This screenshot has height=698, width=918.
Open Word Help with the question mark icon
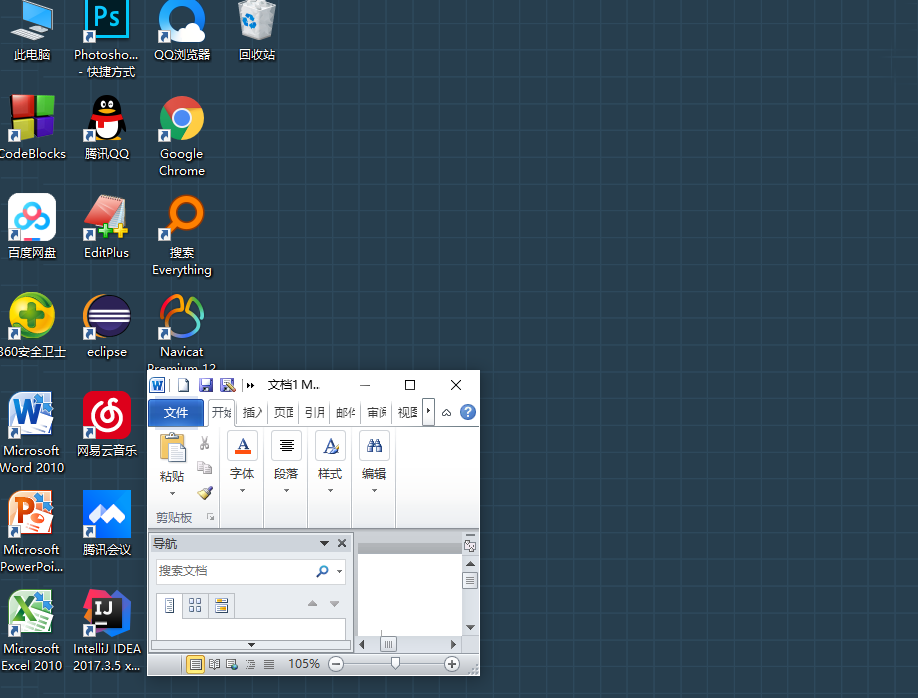[x=468, y=412]
